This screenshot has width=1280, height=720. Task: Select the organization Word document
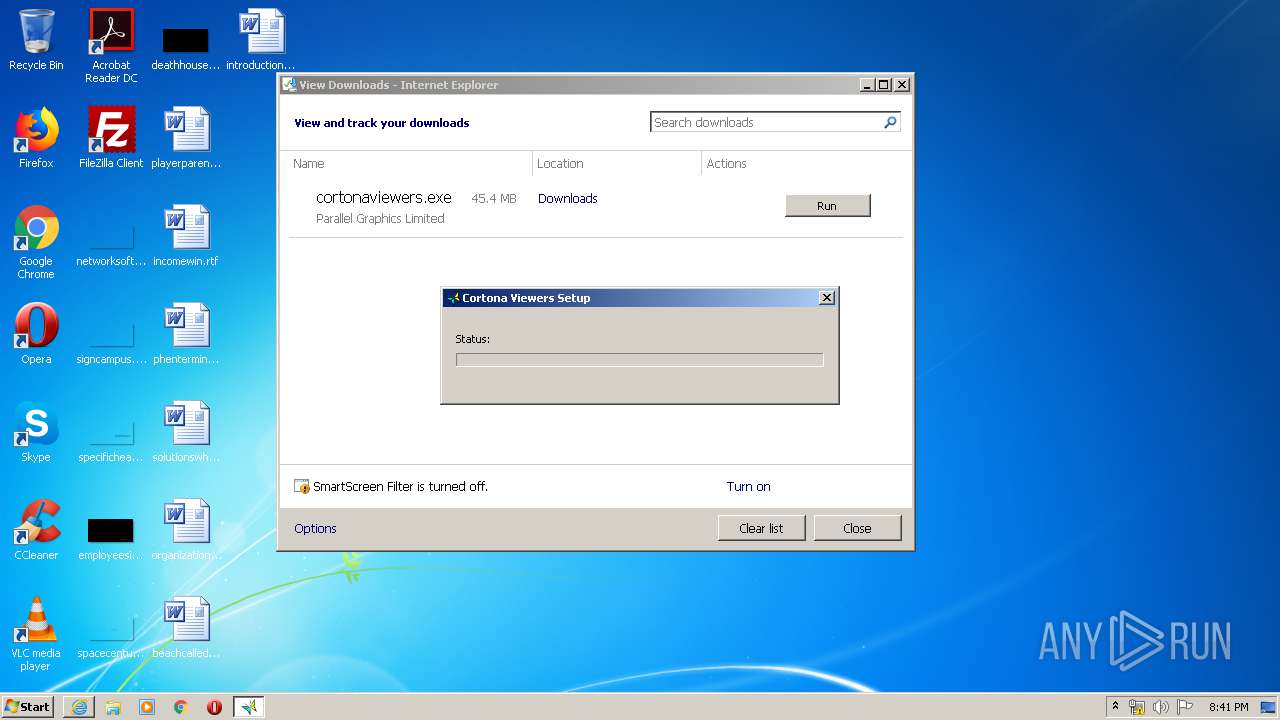[186, 530]
